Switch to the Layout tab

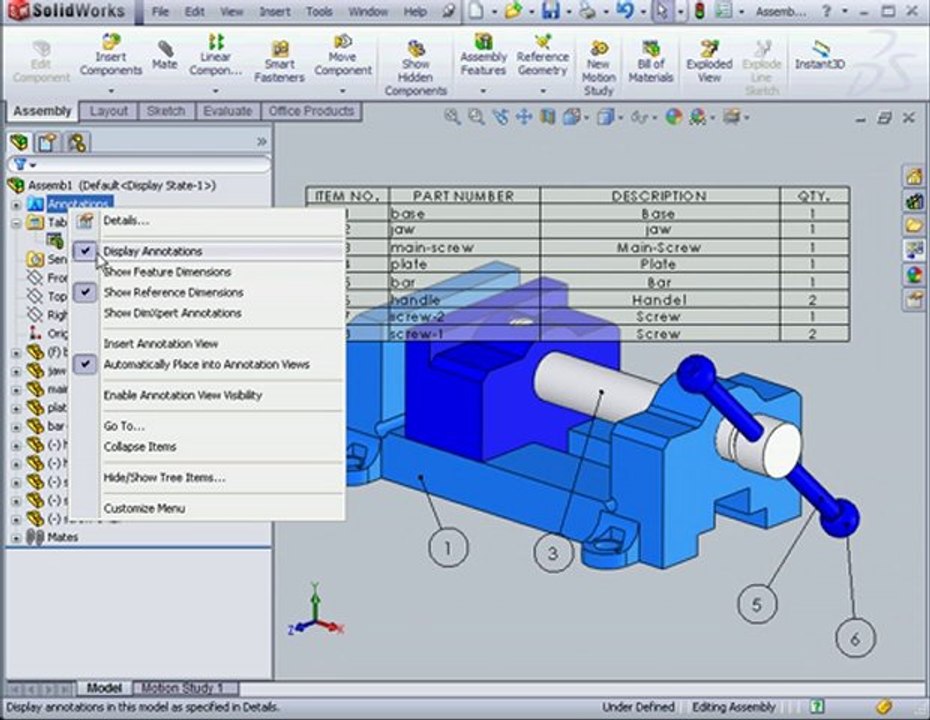click(x=109, y=111)
